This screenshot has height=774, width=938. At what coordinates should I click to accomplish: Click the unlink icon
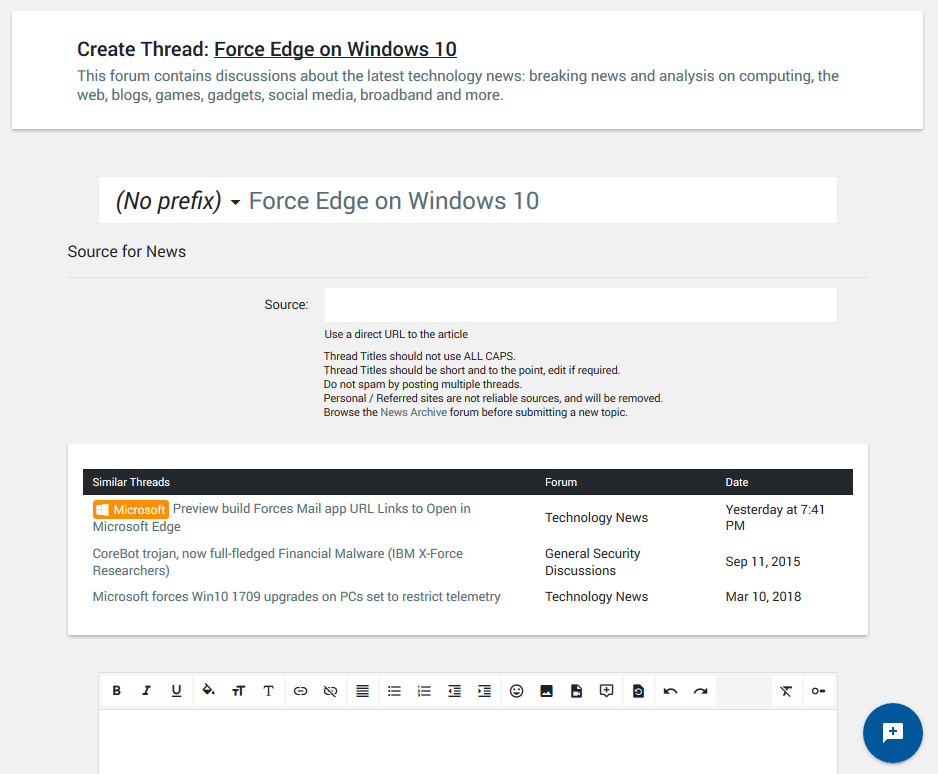point(330,691)
